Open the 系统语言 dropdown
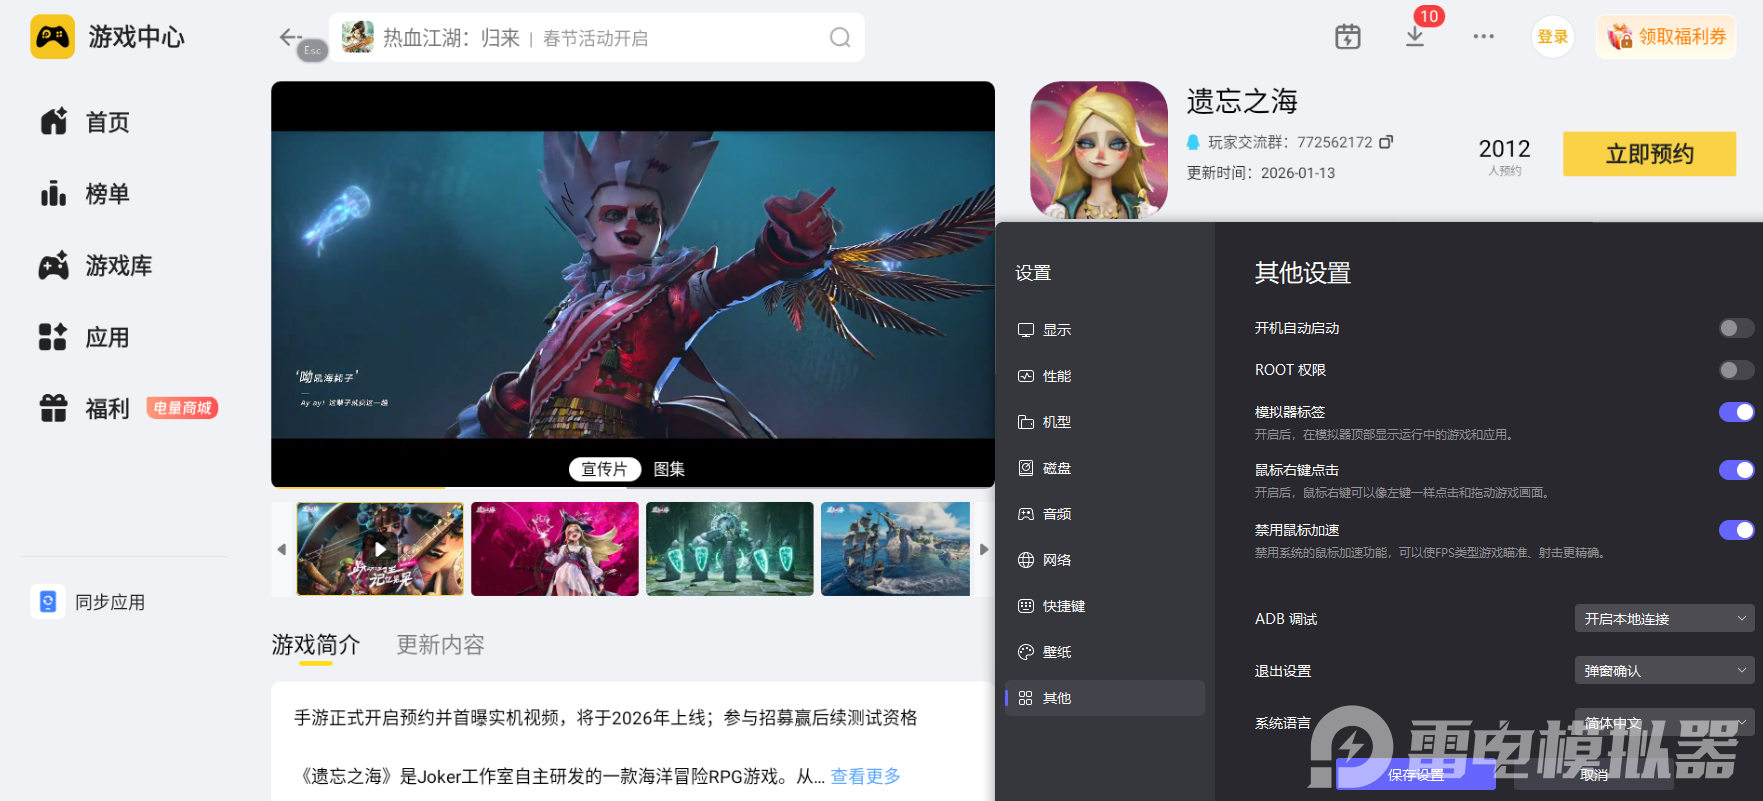 point(1665,723)
